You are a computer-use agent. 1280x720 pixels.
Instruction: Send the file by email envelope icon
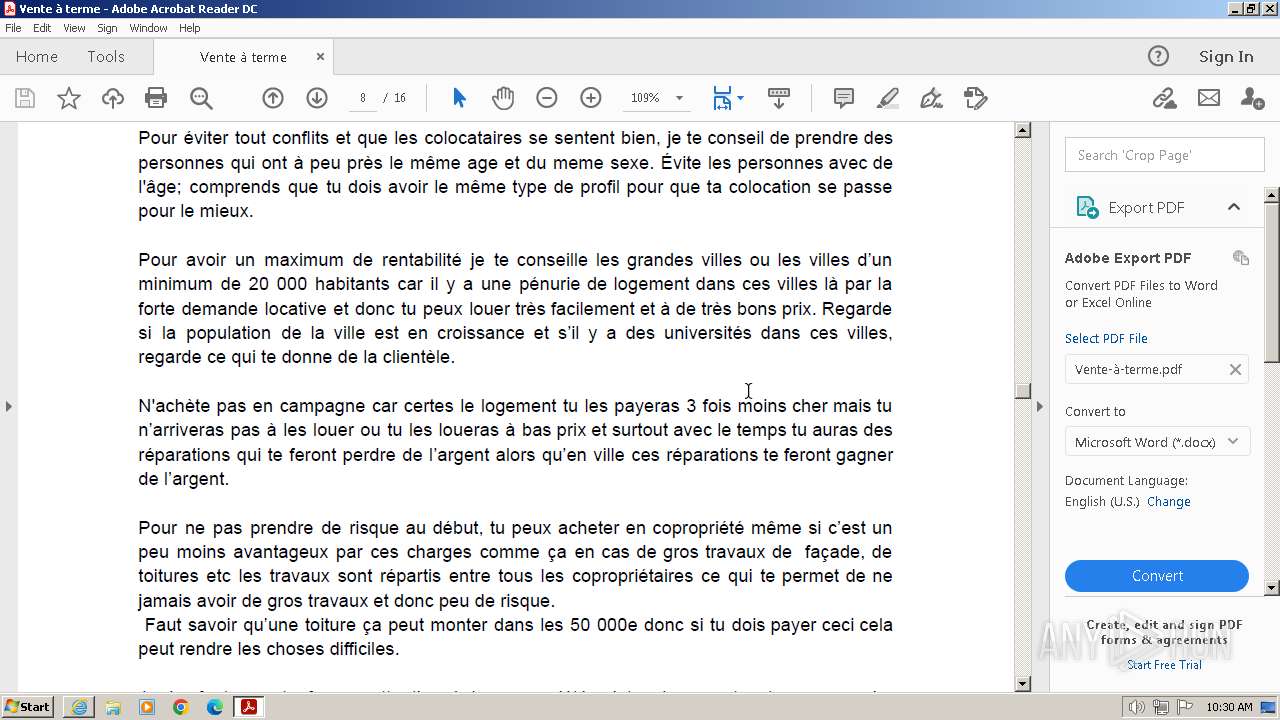tap(1209, 98)
